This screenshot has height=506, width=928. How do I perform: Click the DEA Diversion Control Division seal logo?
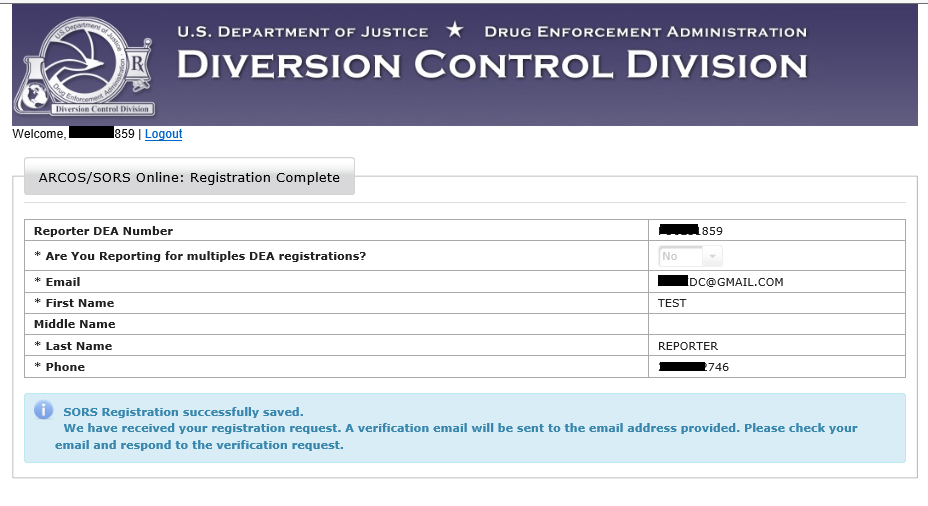tap(84, 66)
